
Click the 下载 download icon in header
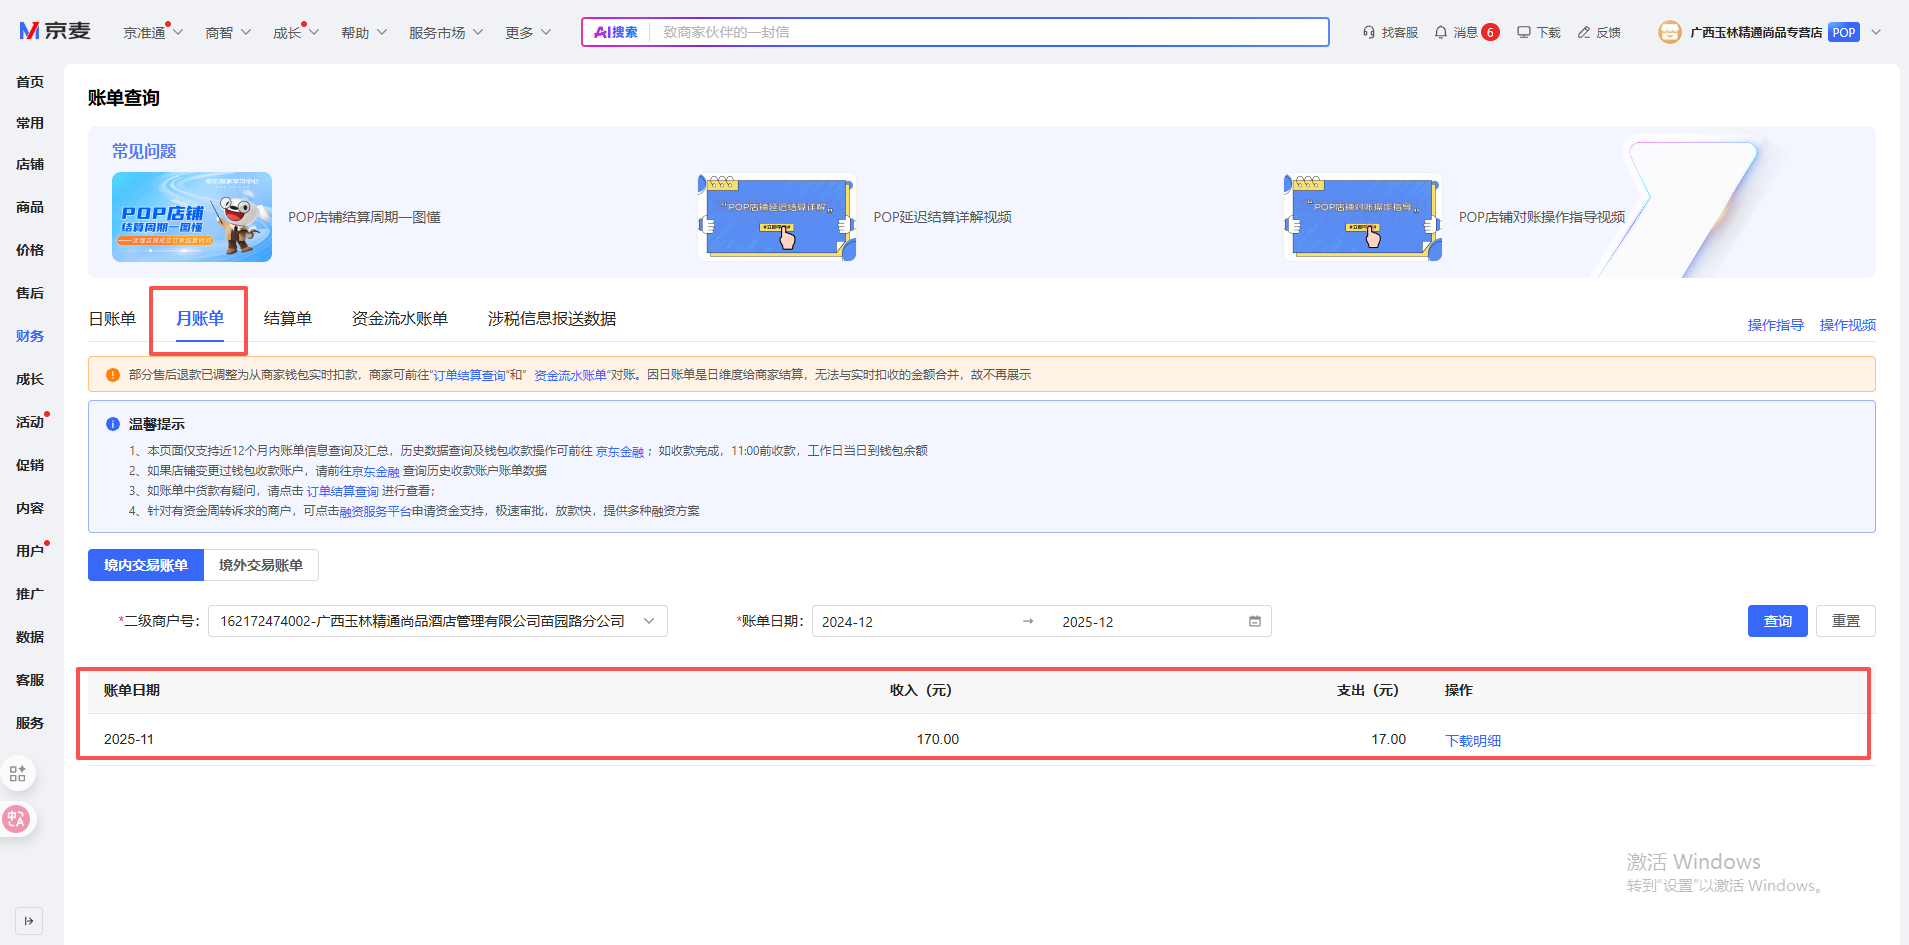[x=1523, y=32]
